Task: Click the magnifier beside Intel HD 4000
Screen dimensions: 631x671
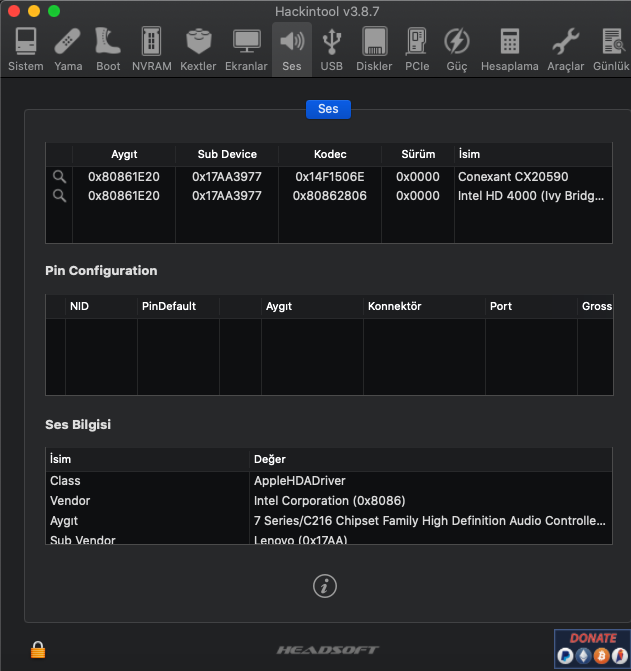Action: [59, 196]
